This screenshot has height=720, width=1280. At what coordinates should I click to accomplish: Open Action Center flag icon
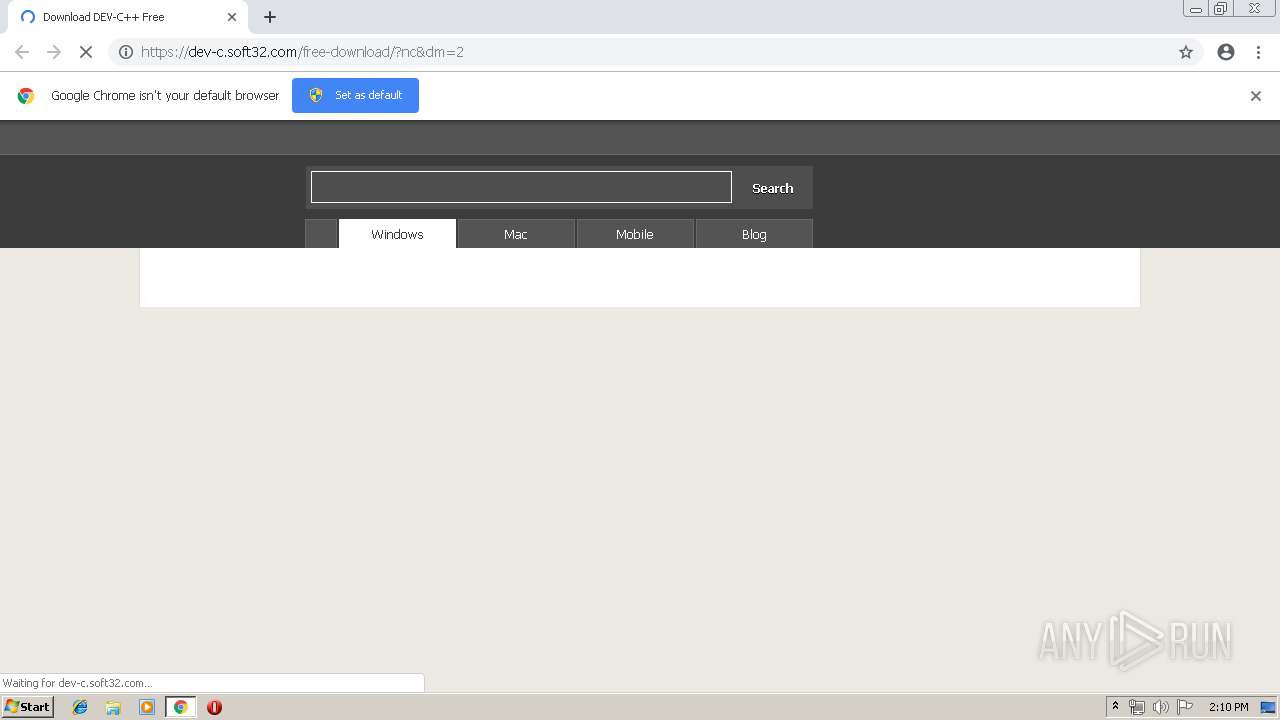click(1185, 707)
